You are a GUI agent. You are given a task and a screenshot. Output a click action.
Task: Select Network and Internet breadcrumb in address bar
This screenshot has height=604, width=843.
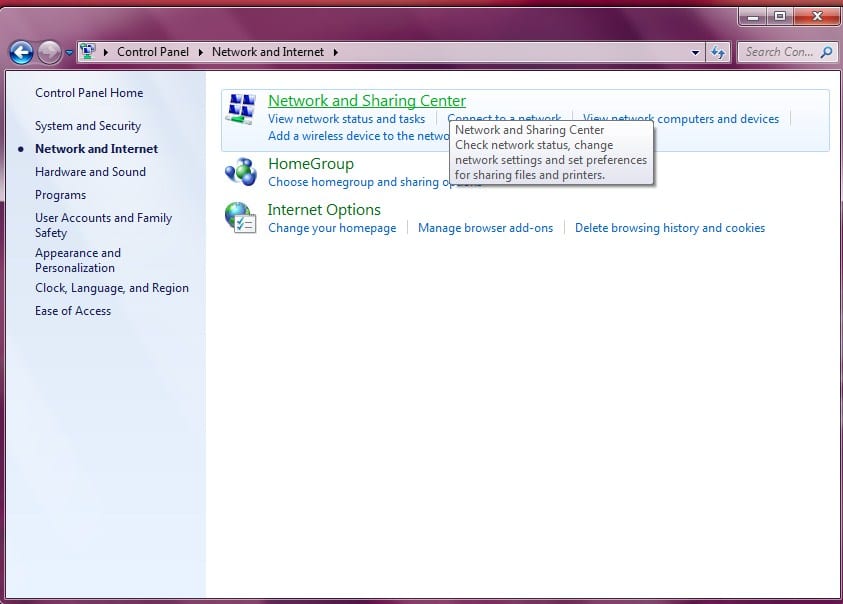(x=268, y=52)
